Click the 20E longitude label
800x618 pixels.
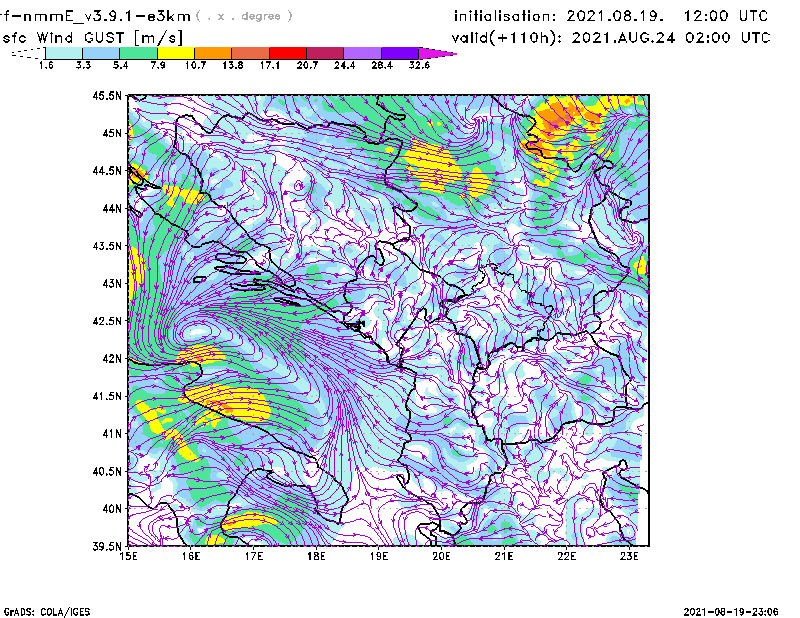(x=441, y=556)
